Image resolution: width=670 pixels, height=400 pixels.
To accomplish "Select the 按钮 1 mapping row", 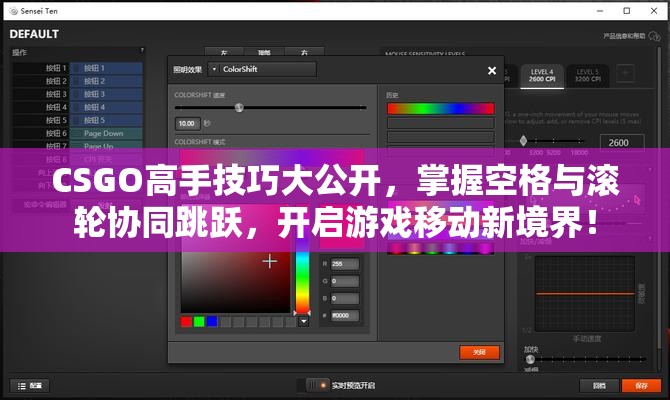I will (x=77, y=68).
